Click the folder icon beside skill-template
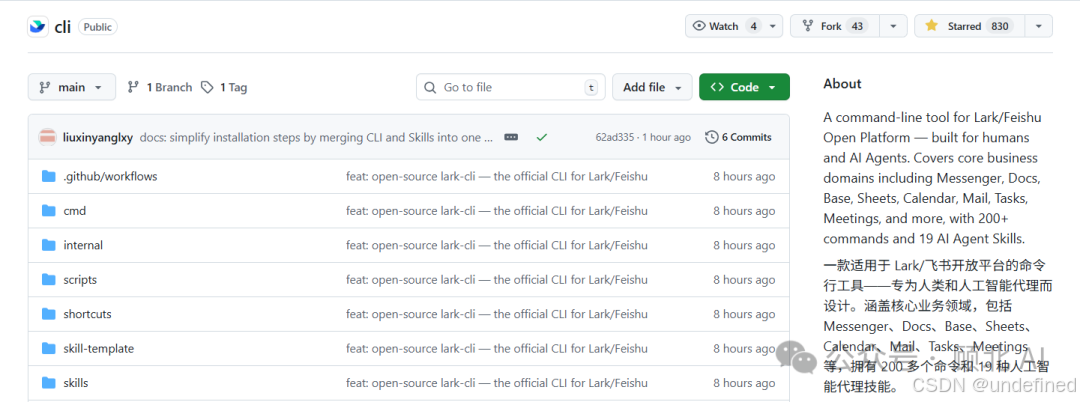The height and width of the screenshot is (402, 1080). pos(48,348)
